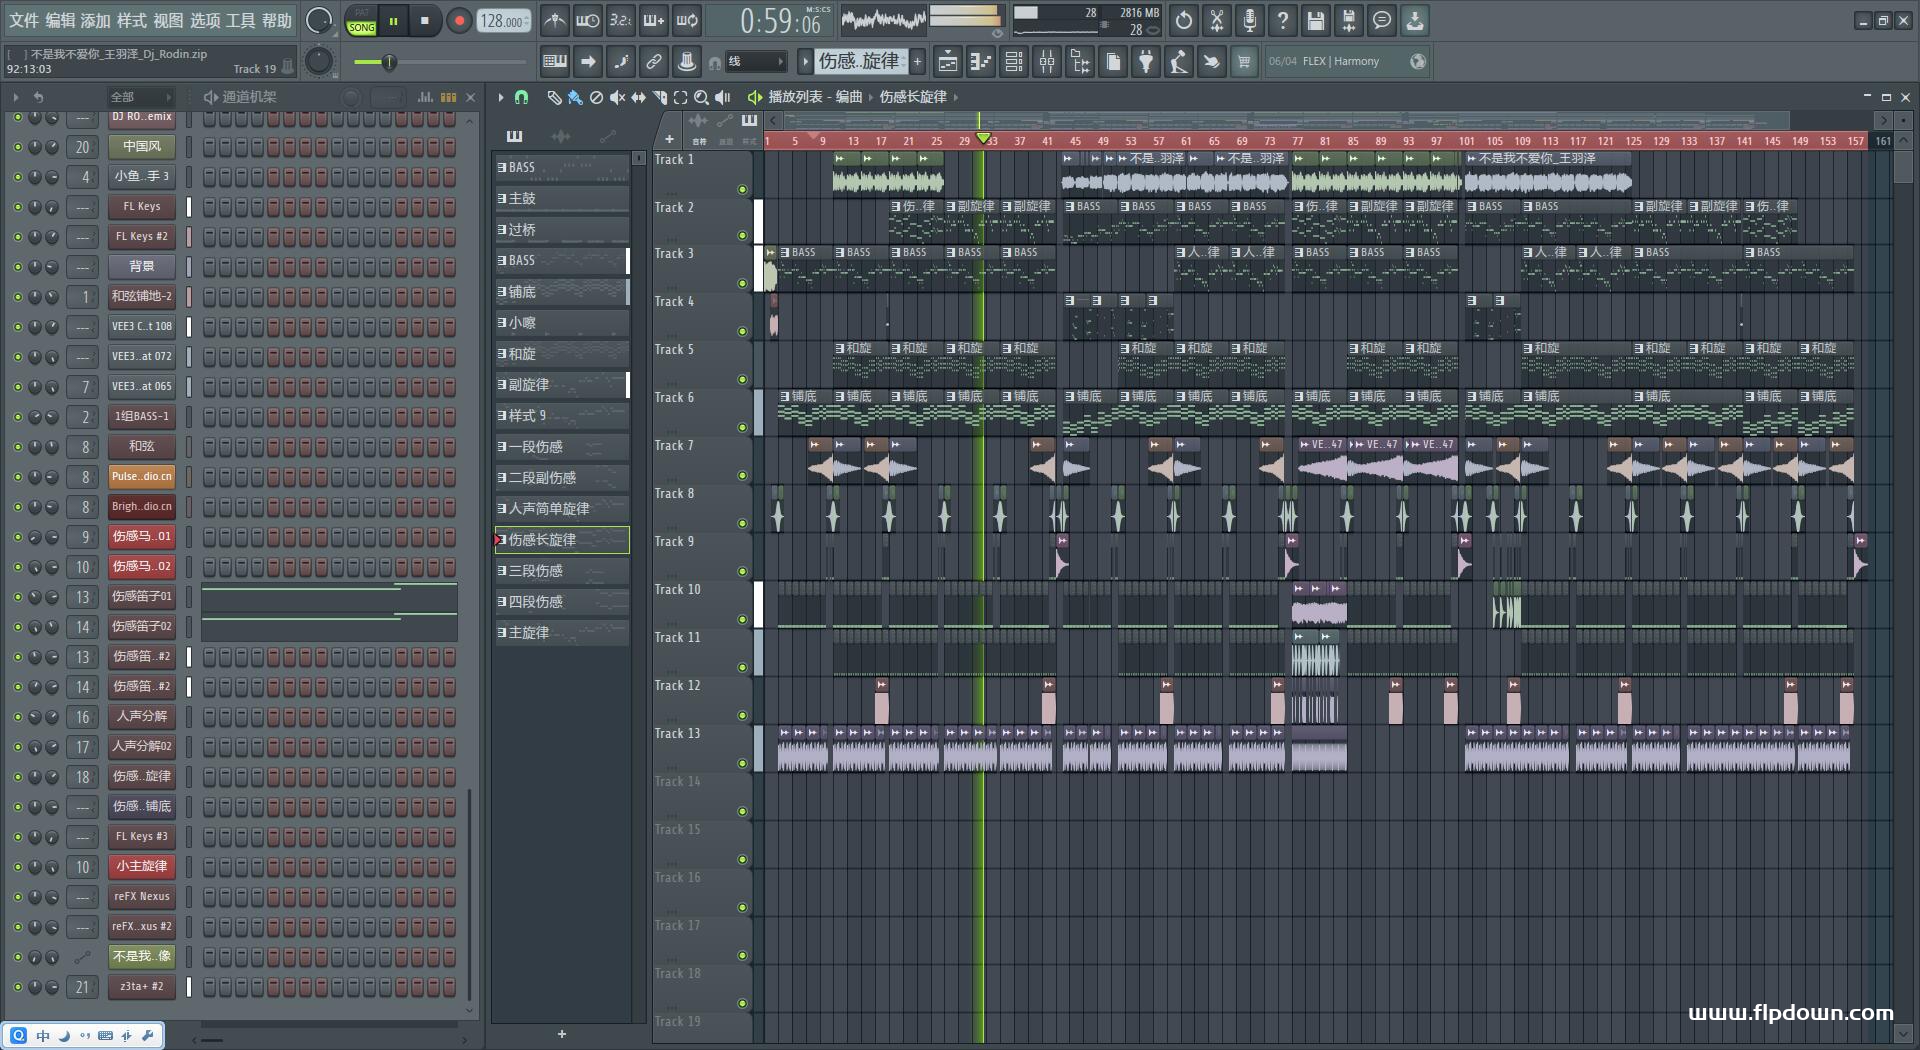The width and height of the screenshot is (1920, 1050).
Task: Select the playlist zoom magnifier tool
Action: coord(701,97)
